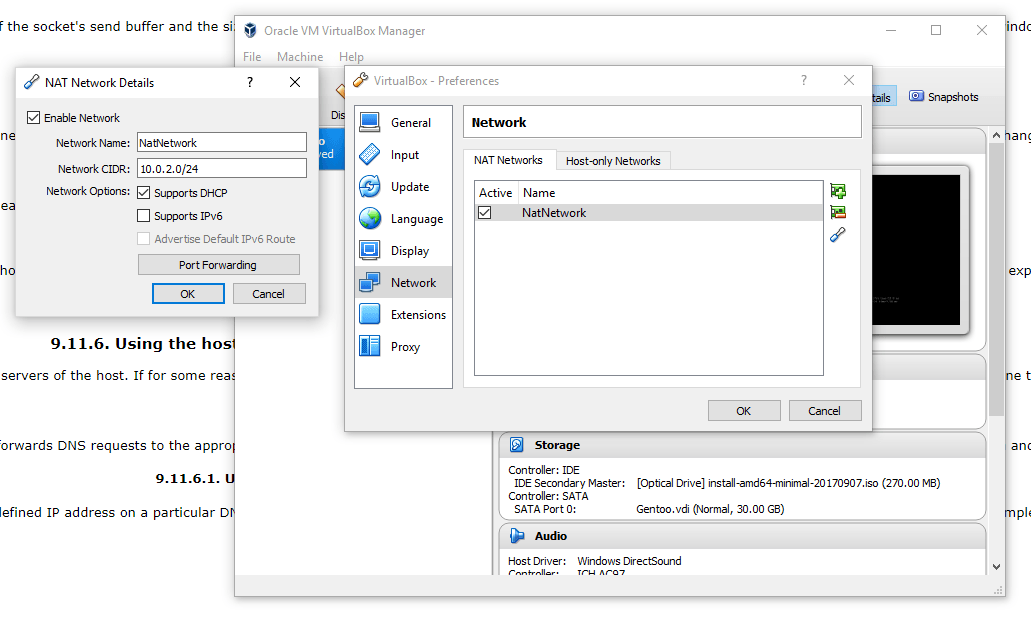Viewport: 1031px width, 622px height.
Task: Click the Port Forwarding button
Action: pyautogui.click(x=218, y=265)
